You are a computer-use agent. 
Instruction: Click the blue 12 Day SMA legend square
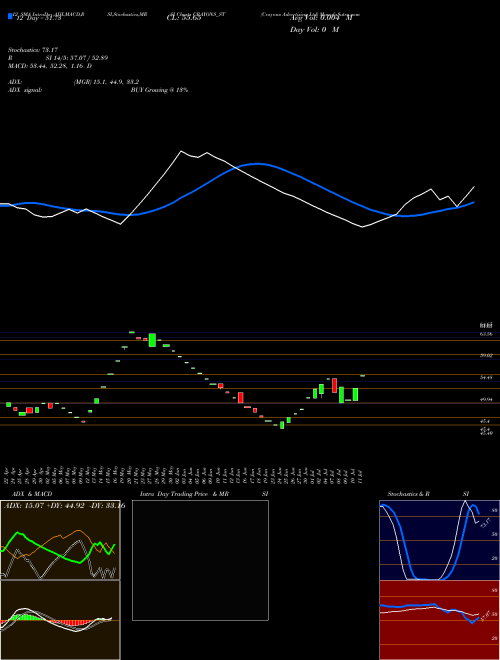[x=10, y=16]
